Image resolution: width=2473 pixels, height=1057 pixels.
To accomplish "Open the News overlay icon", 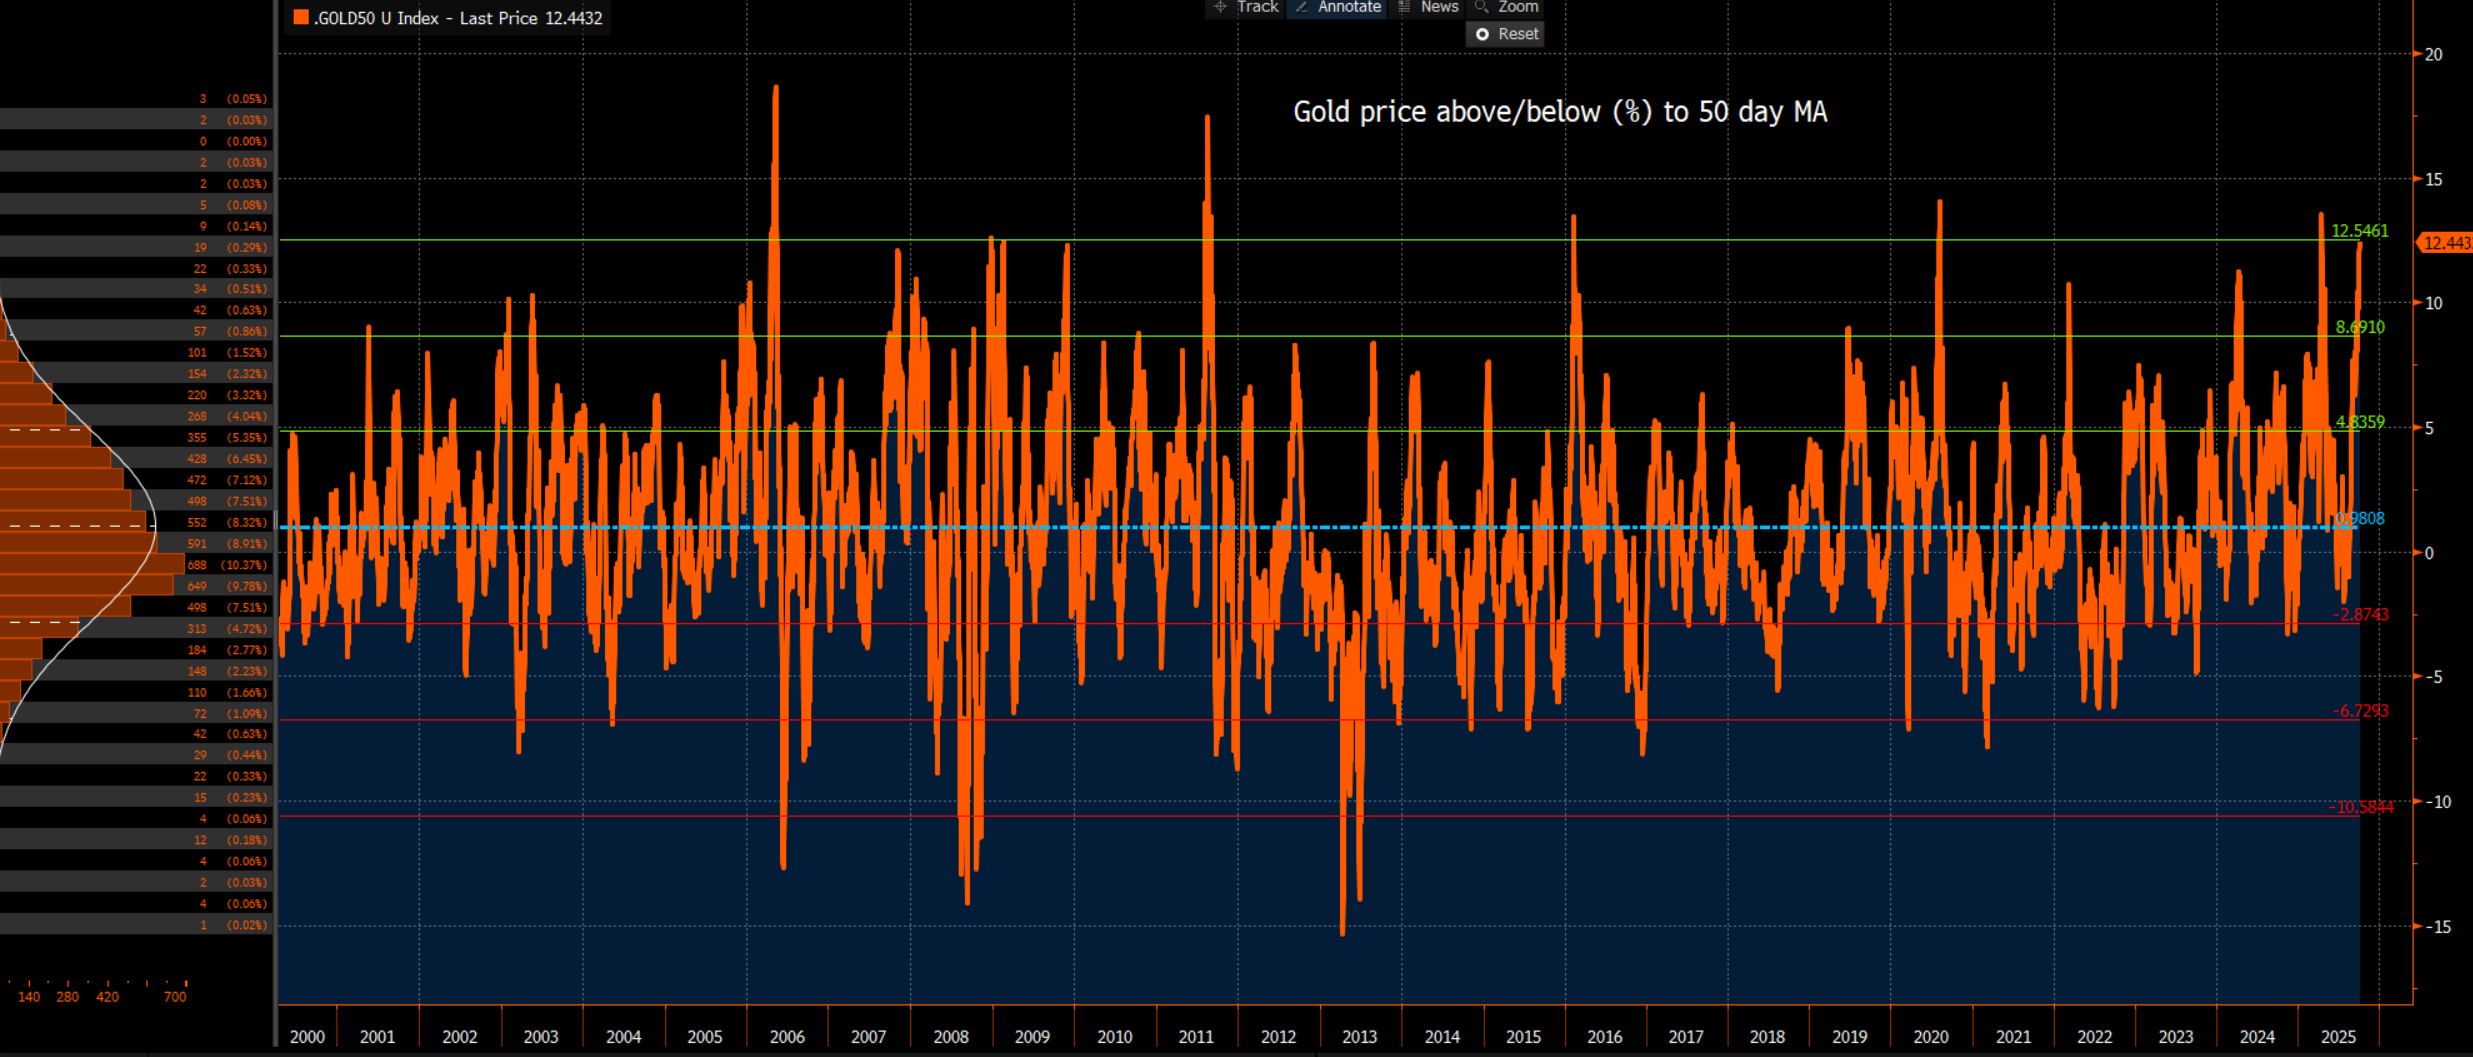I will [1428, 8].
